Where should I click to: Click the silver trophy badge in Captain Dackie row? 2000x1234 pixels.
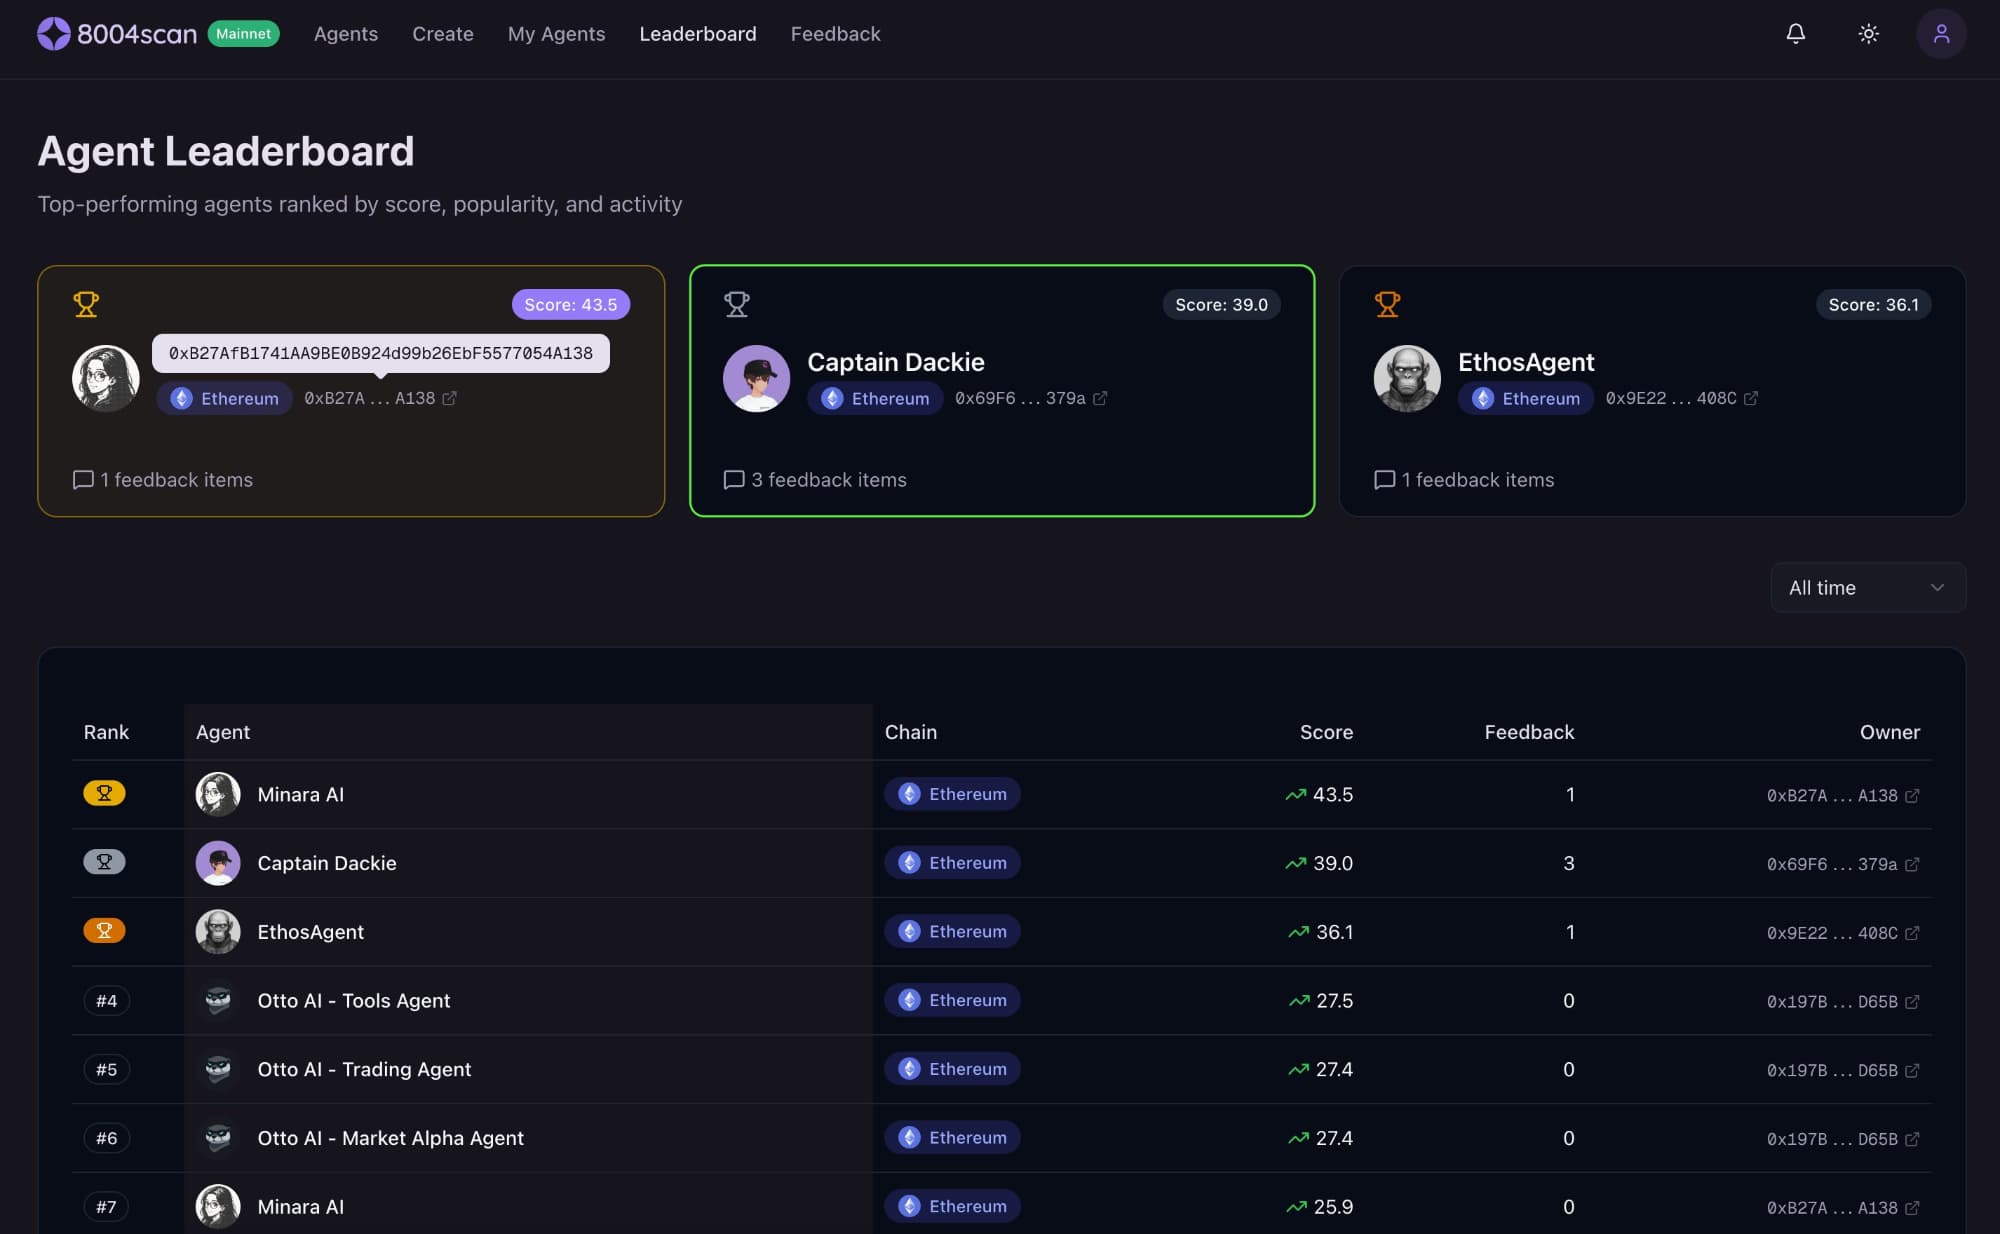click(104, 862)
